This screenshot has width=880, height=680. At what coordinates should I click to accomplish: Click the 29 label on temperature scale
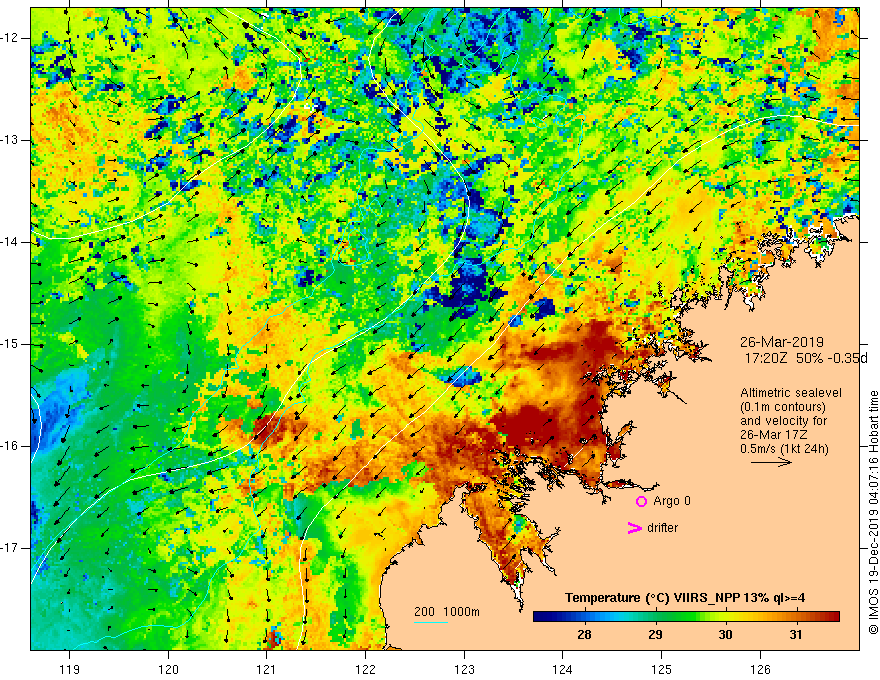pos(655,635)
